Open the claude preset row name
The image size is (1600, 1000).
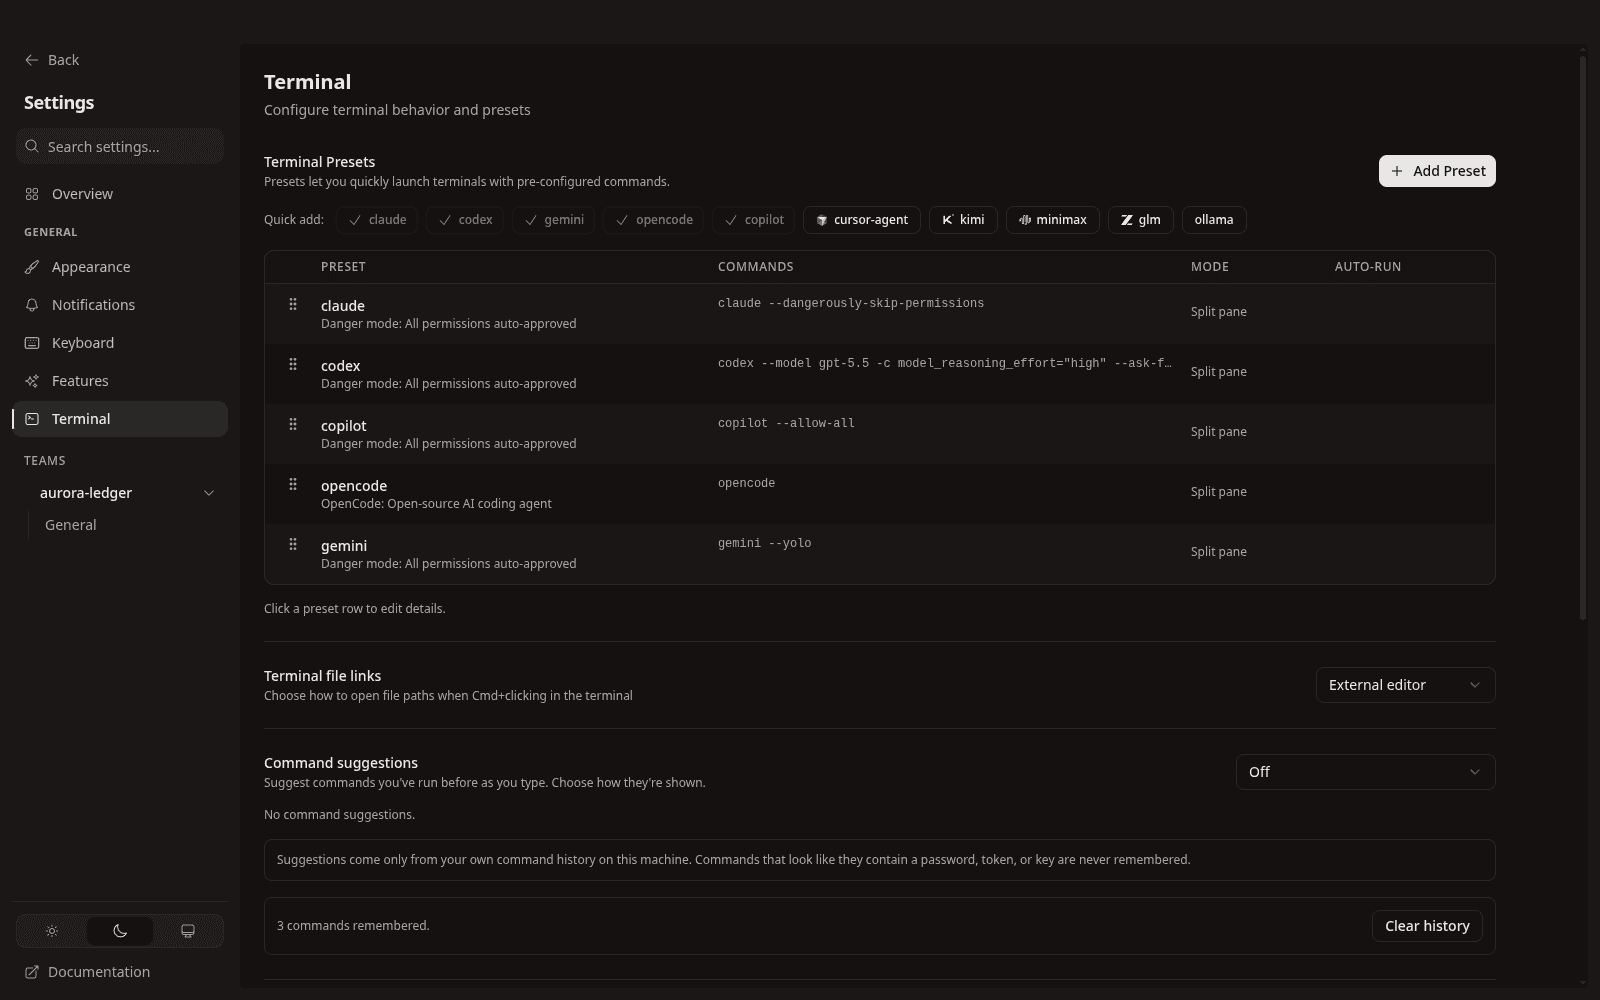point(343,306)
